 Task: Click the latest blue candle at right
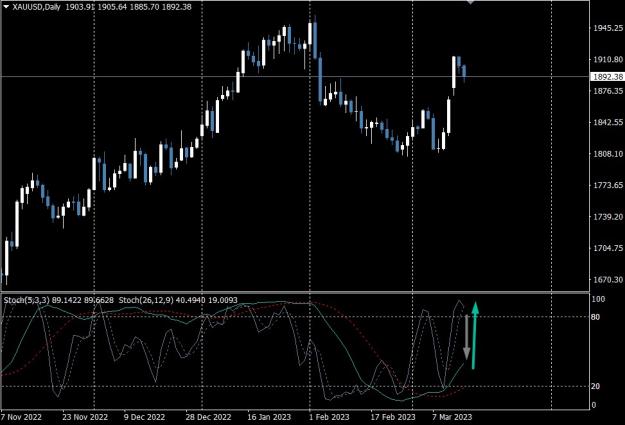pyautogui.click(x=464, y=73)
